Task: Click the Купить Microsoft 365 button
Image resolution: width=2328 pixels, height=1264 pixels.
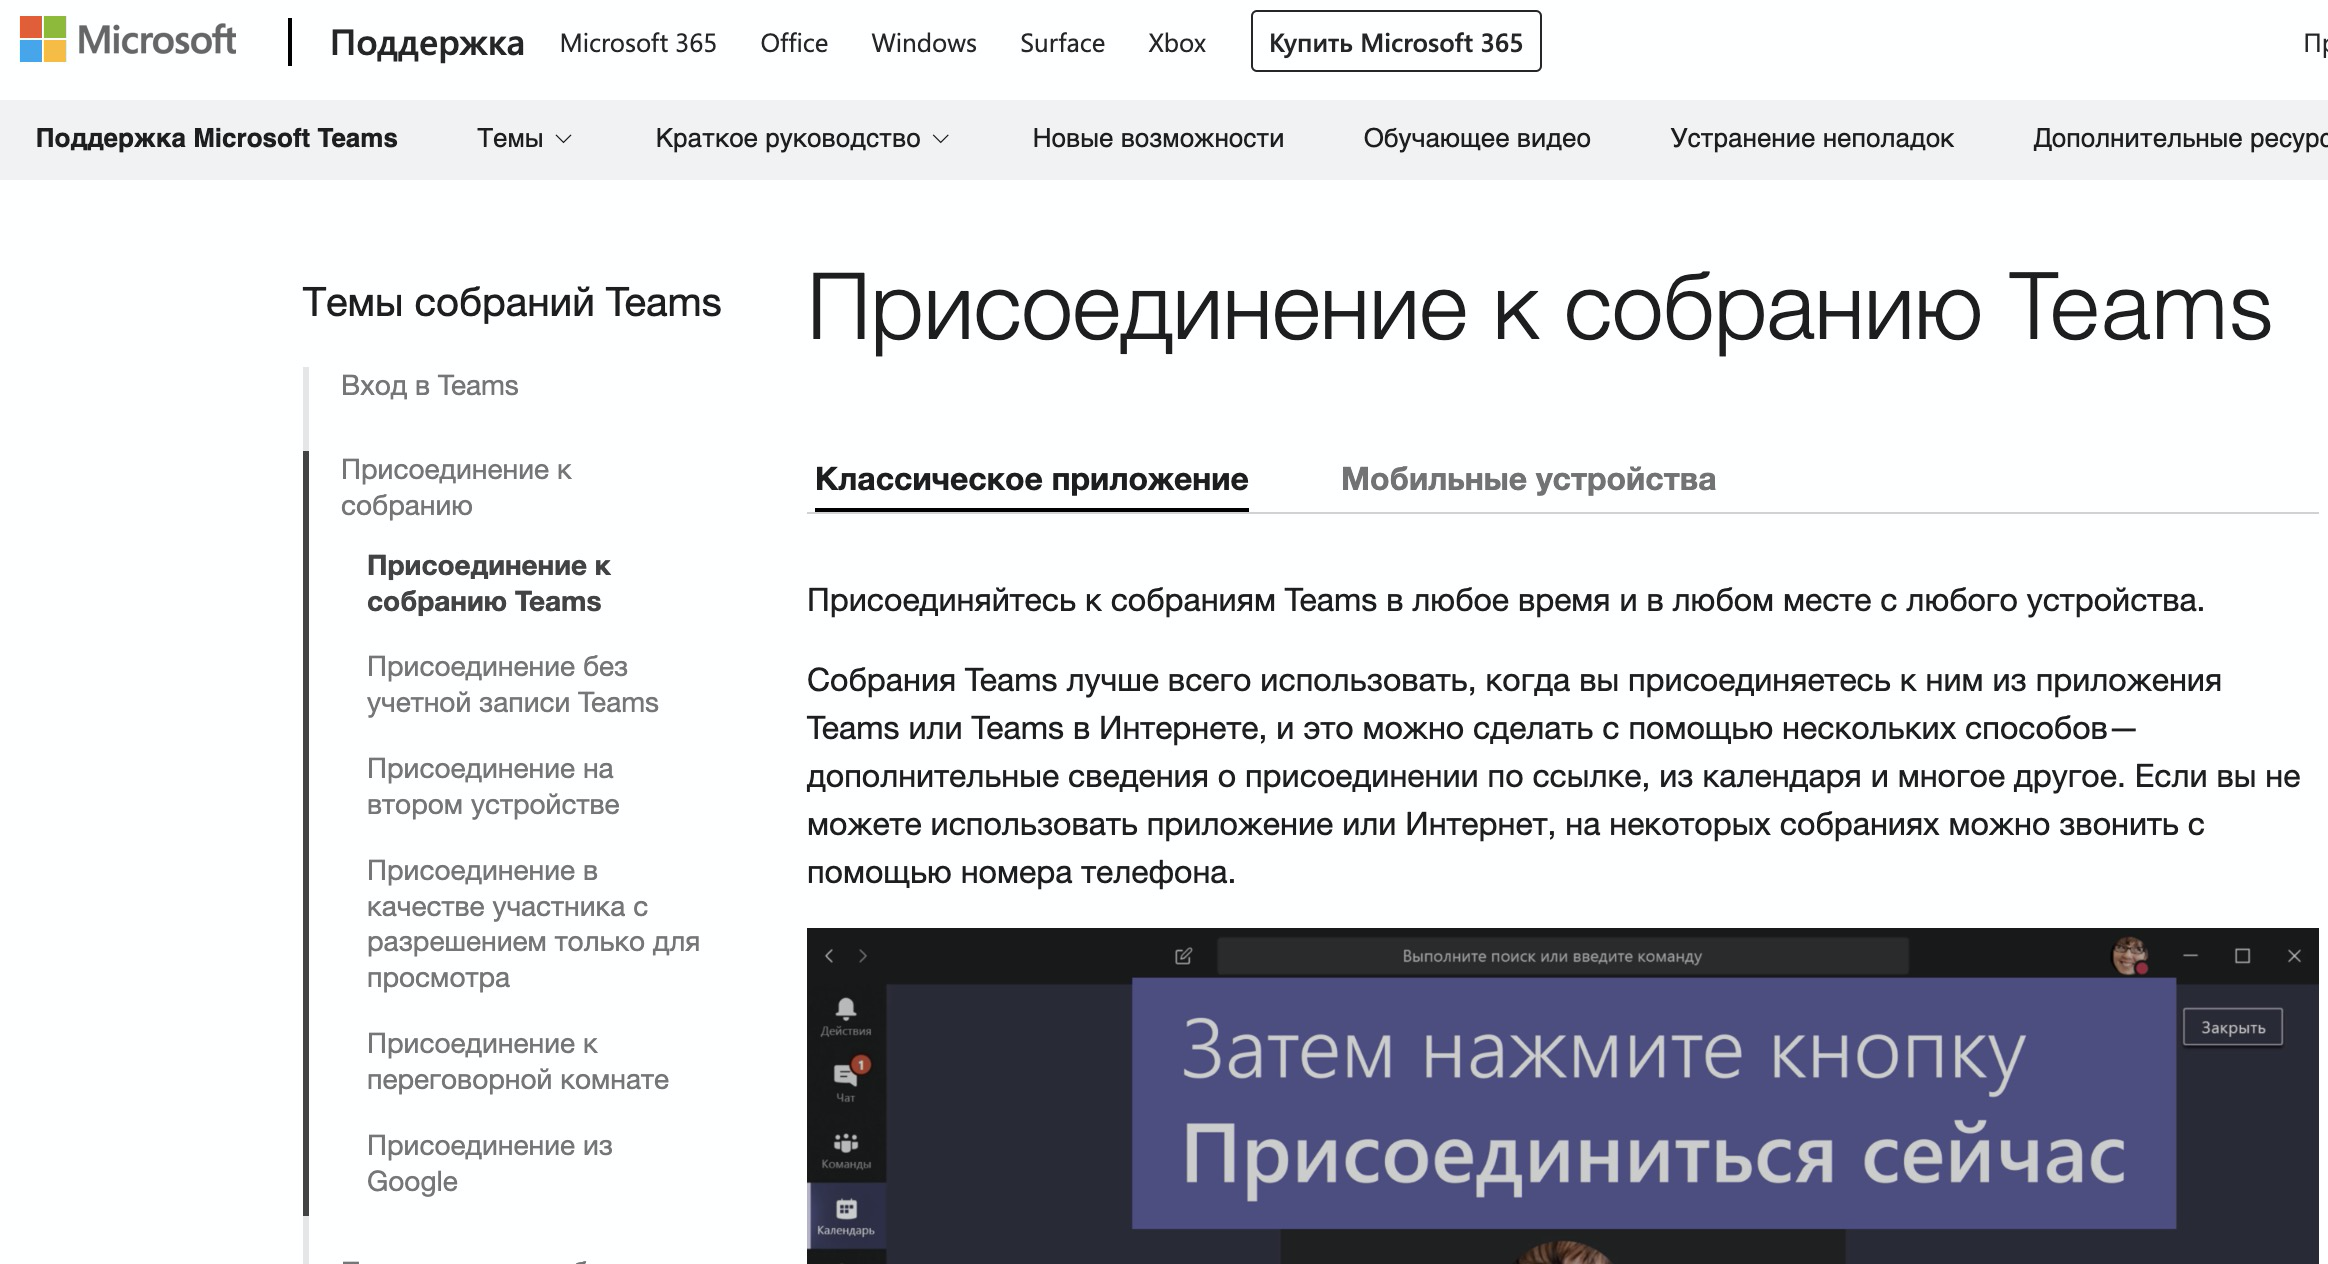Action: coord(1395,42)
